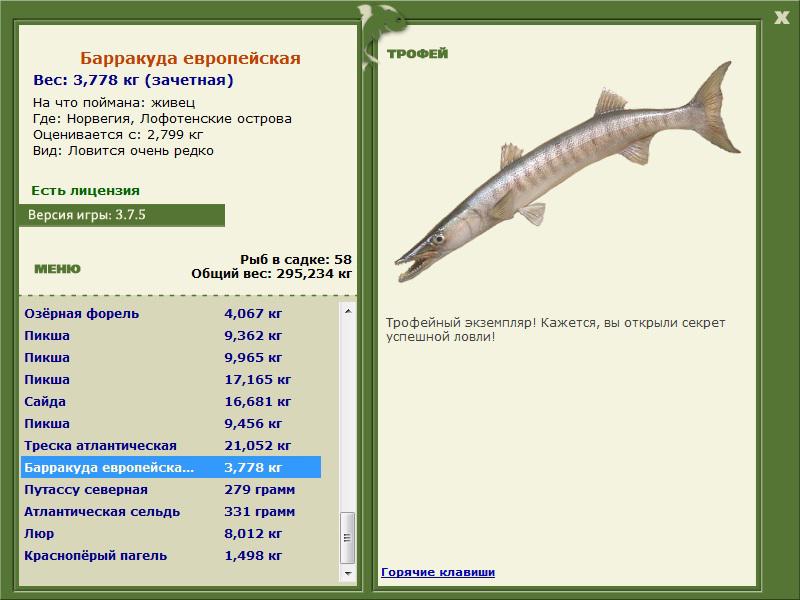The height and width of the screenshot is (600, 800).
Task: Click the Трофейный экземпляр description text
Action: click(555, 330)
